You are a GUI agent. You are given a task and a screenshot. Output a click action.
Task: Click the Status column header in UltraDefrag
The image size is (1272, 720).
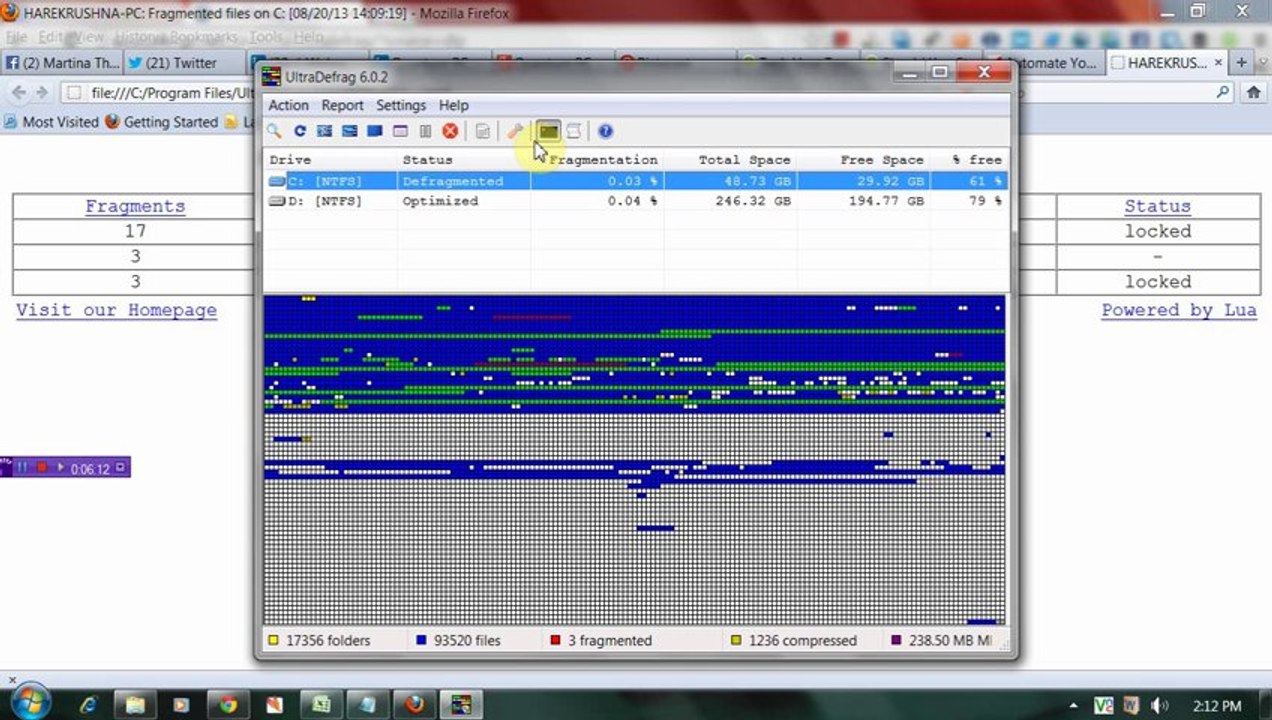(464, 160)
